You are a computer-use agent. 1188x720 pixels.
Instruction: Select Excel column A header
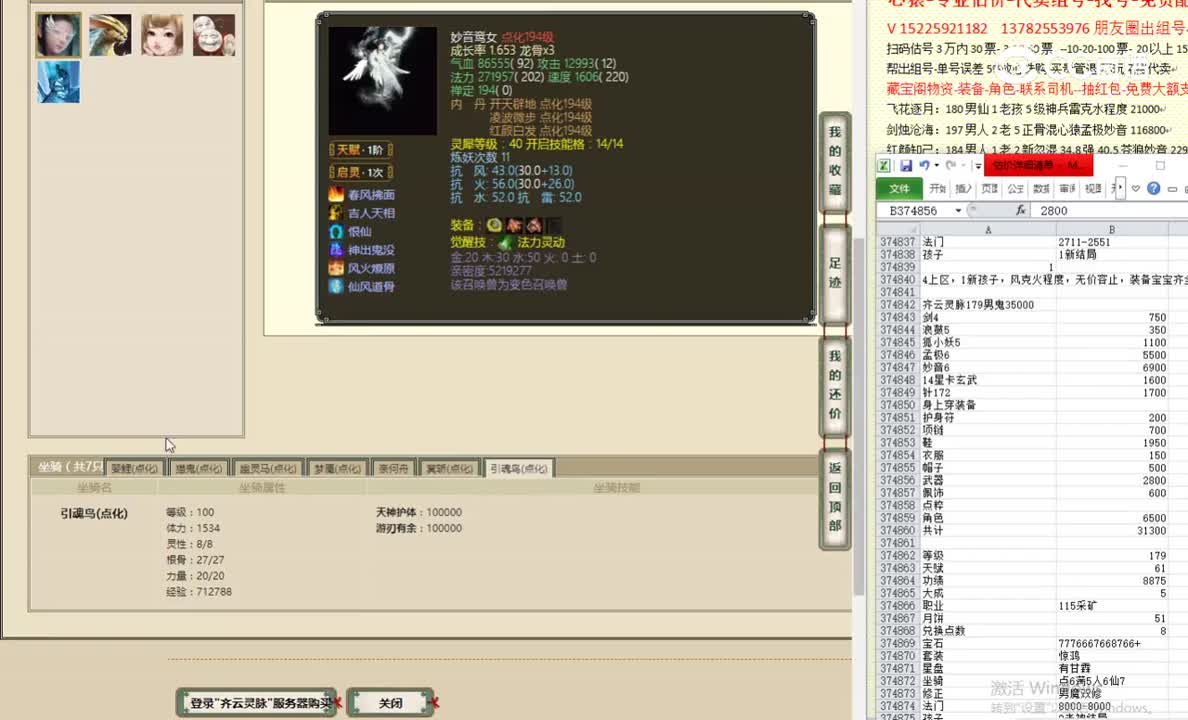pyautogui.click(x=988, y=230)
